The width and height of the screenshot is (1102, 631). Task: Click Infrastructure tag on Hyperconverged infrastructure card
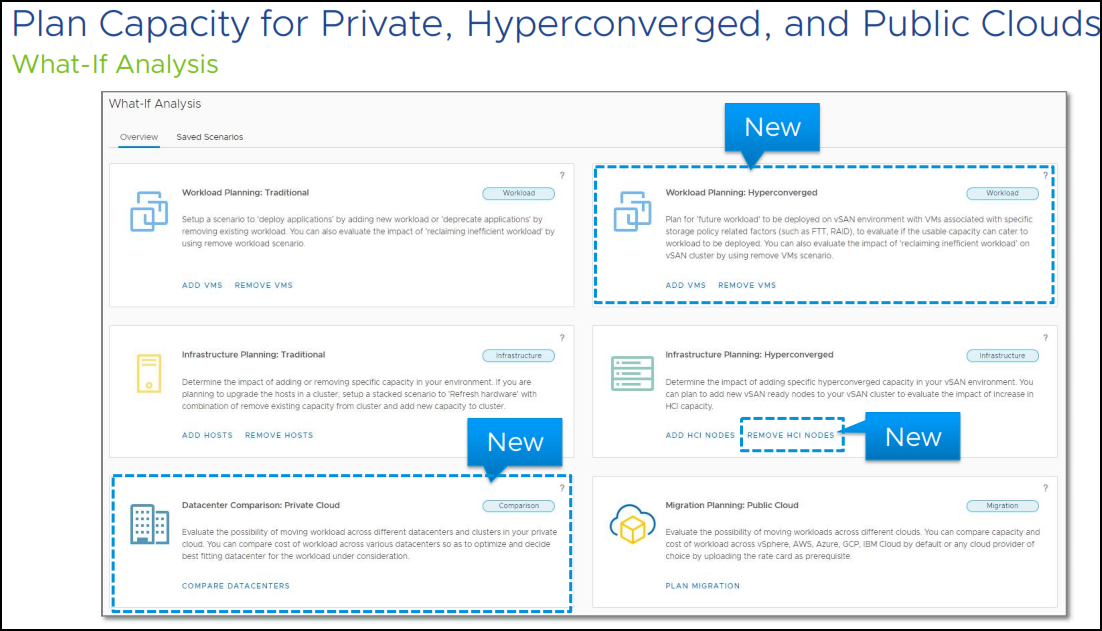coord(1002,356)
